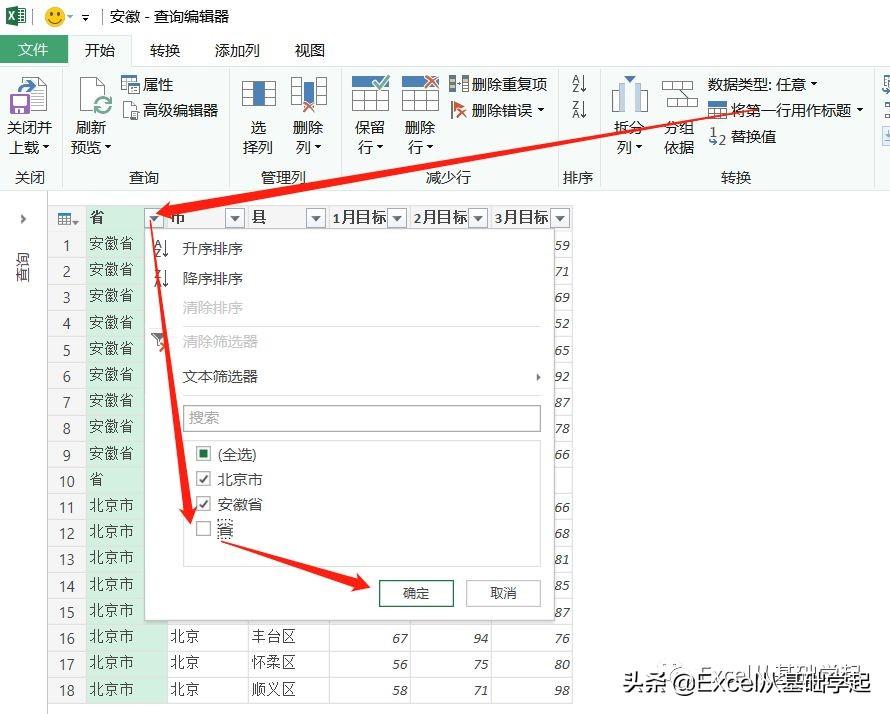Click 删除重复项 remove duplicates
890x714 pixels.
coord(498,84)
